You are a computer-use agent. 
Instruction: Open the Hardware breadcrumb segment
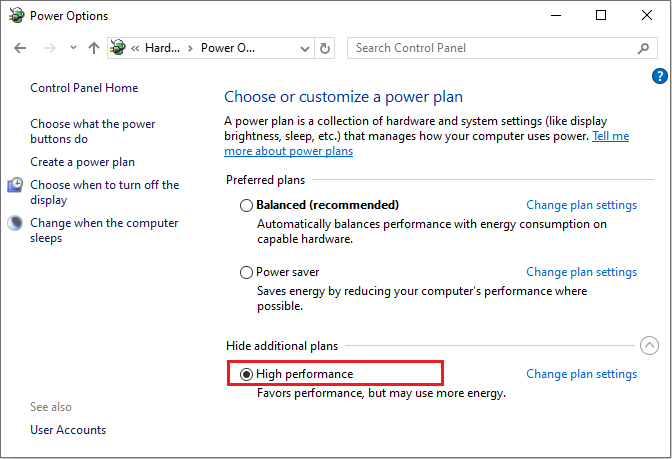pyautogui.click(x=162, y=48)
